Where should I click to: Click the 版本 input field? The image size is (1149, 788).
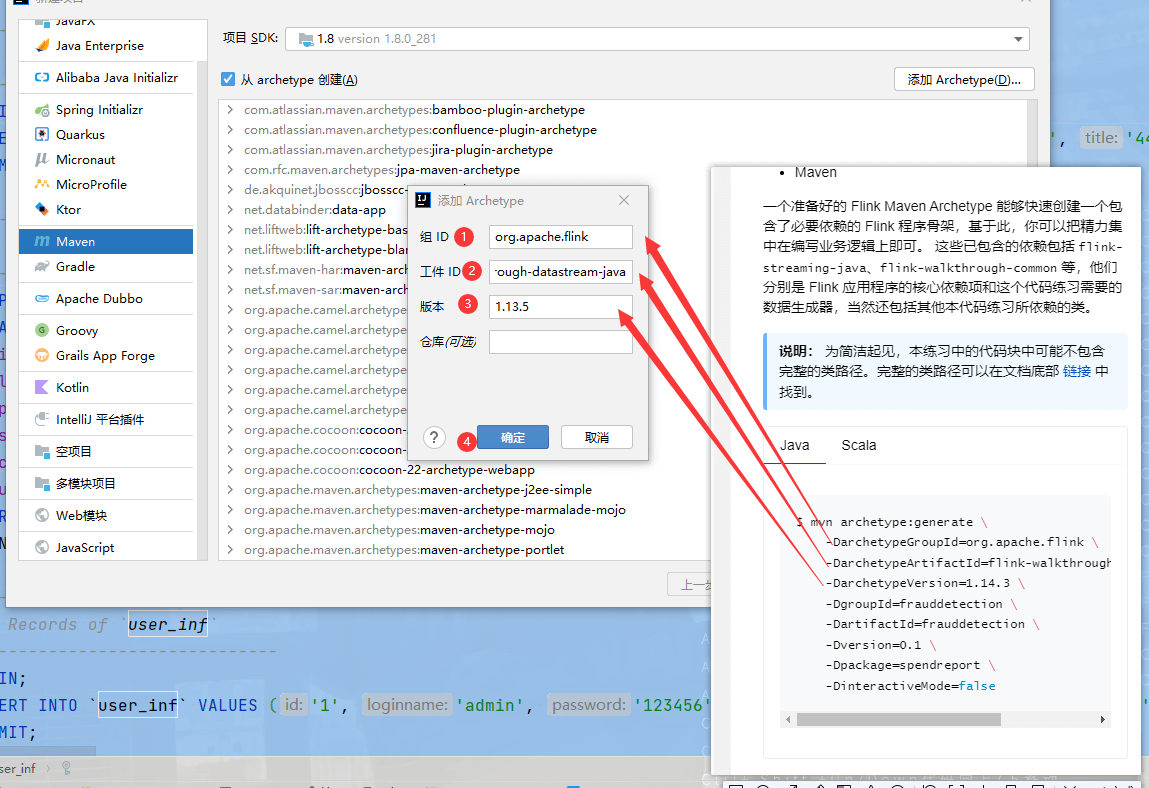click(x=561, y=306)
